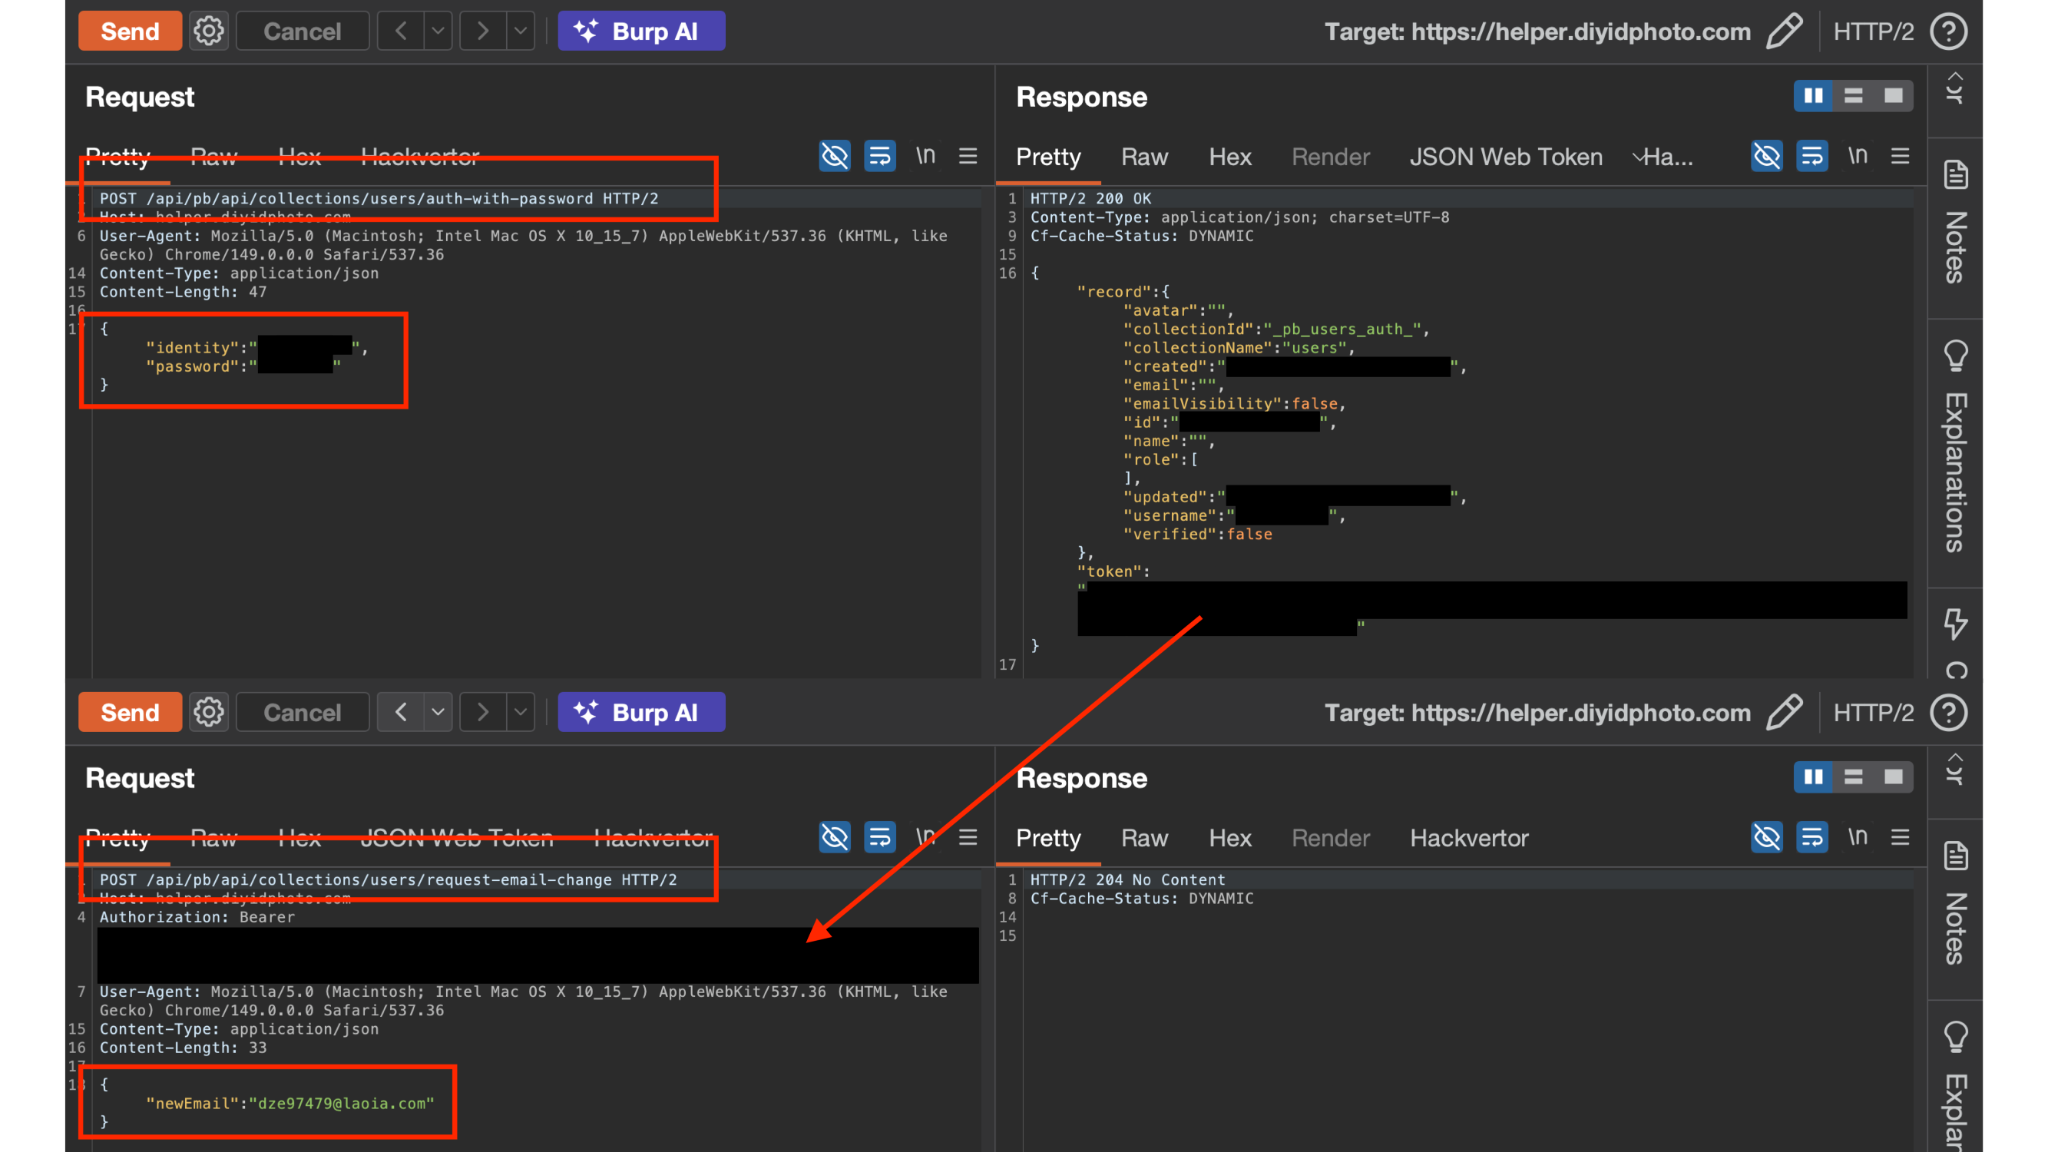
Task: Collapse the side panel strip beside the 204 response
Action: point(1956,769)
